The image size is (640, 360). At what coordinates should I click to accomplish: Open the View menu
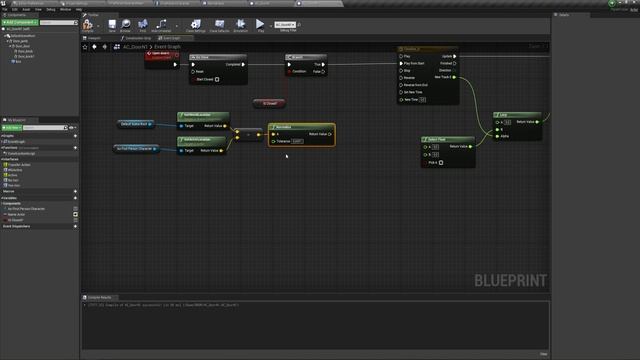pyautogui.click(x=38, y=9)
